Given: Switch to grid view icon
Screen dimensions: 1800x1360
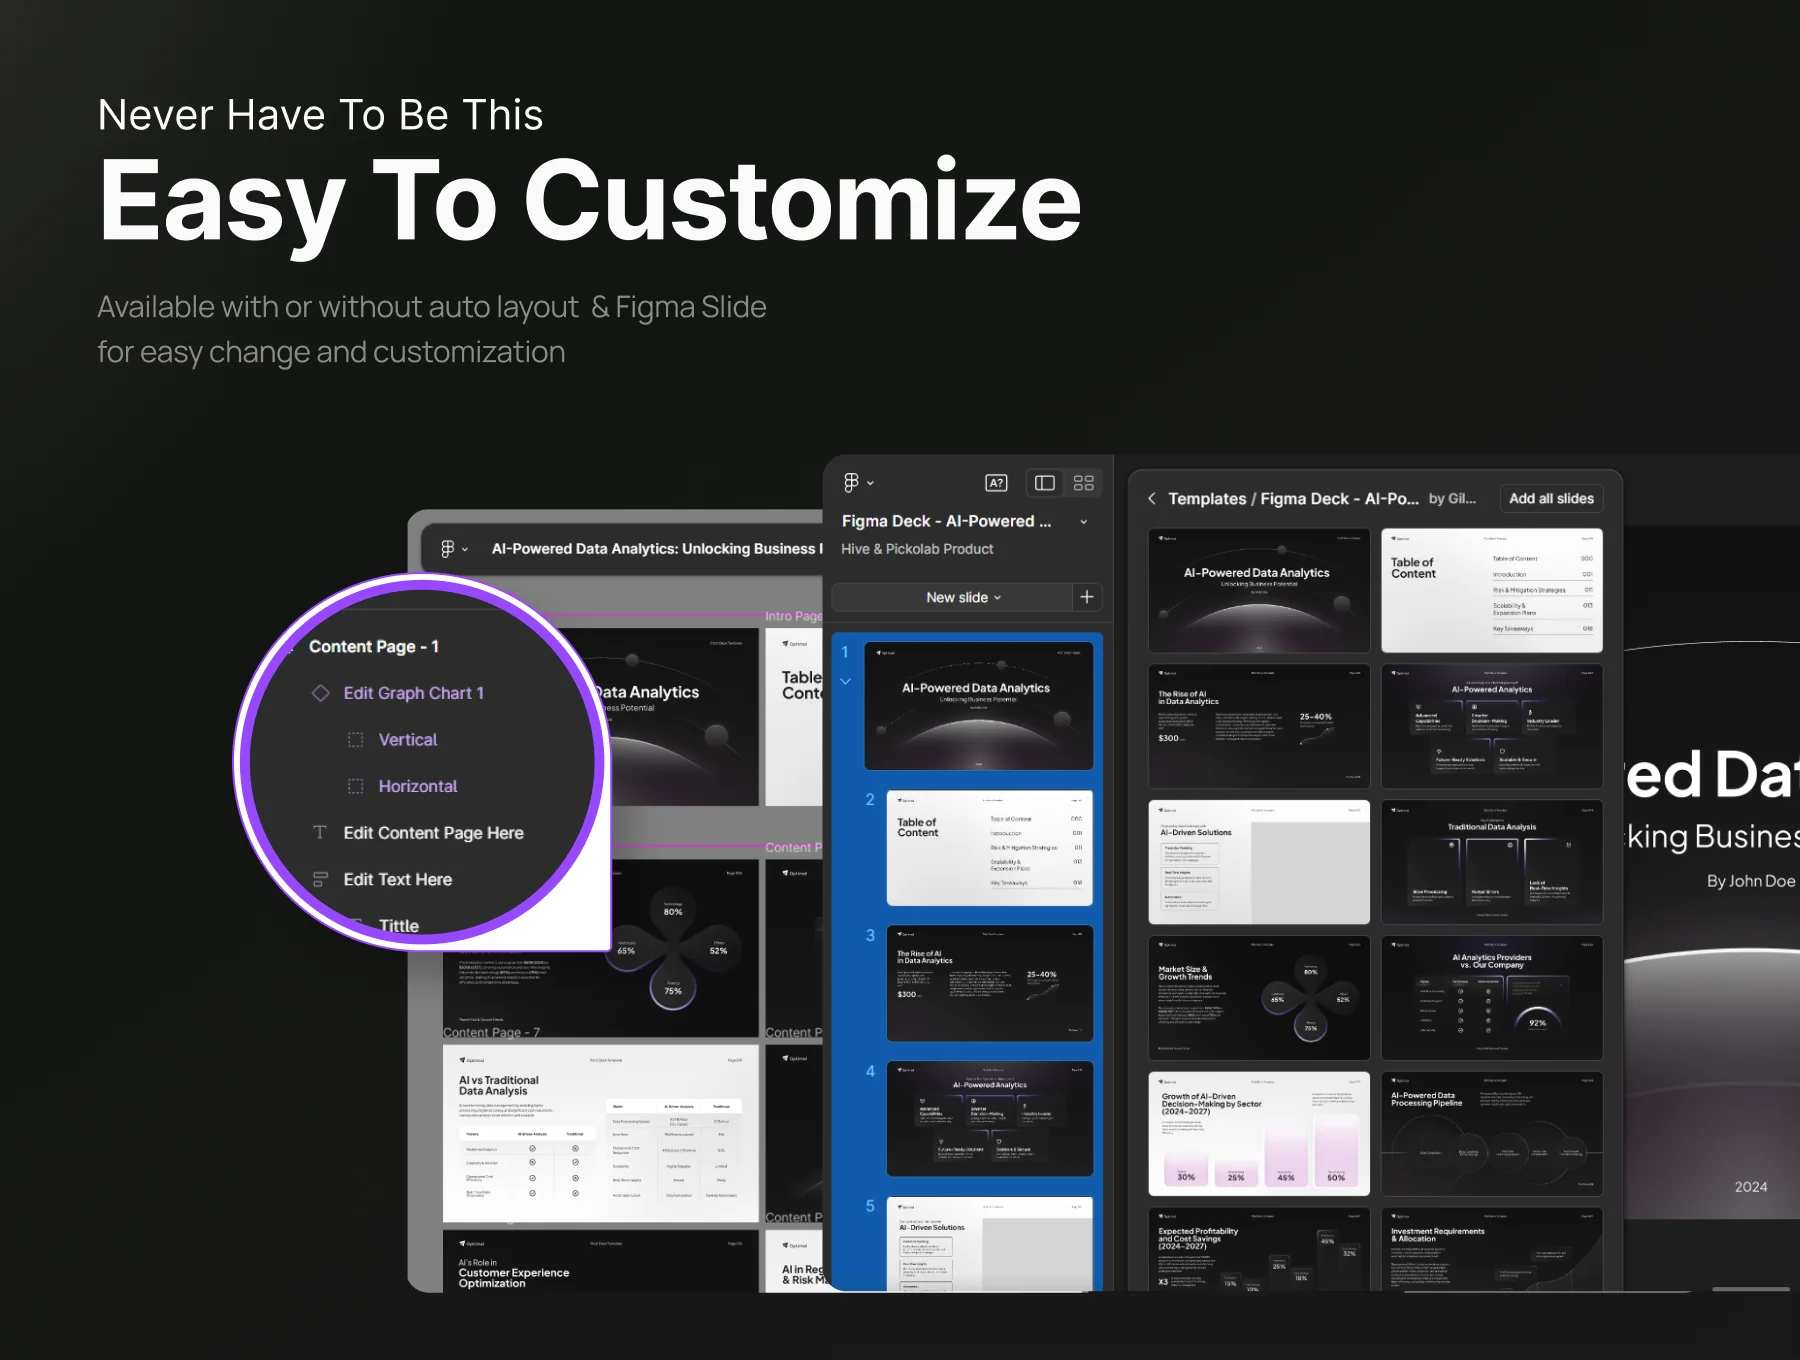Looking at the screenshot, I should pos(1083,483).
